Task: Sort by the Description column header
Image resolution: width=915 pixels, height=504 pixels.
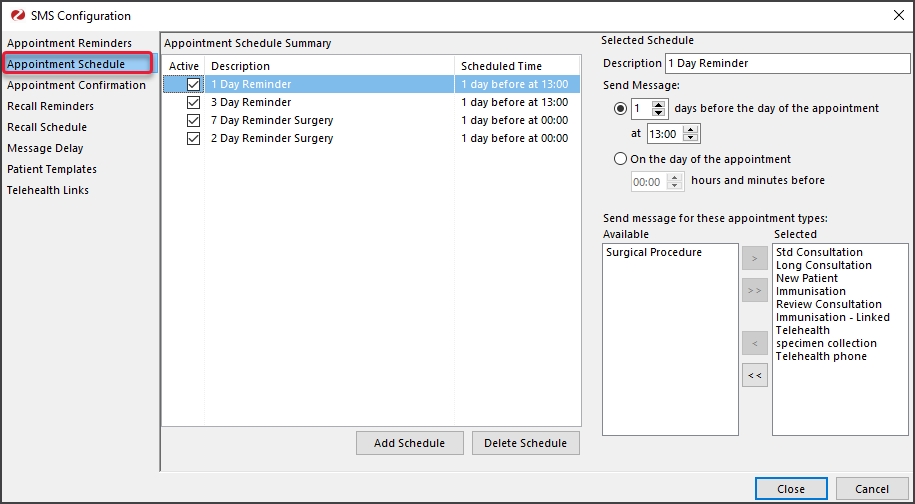Action: point(330,66)
